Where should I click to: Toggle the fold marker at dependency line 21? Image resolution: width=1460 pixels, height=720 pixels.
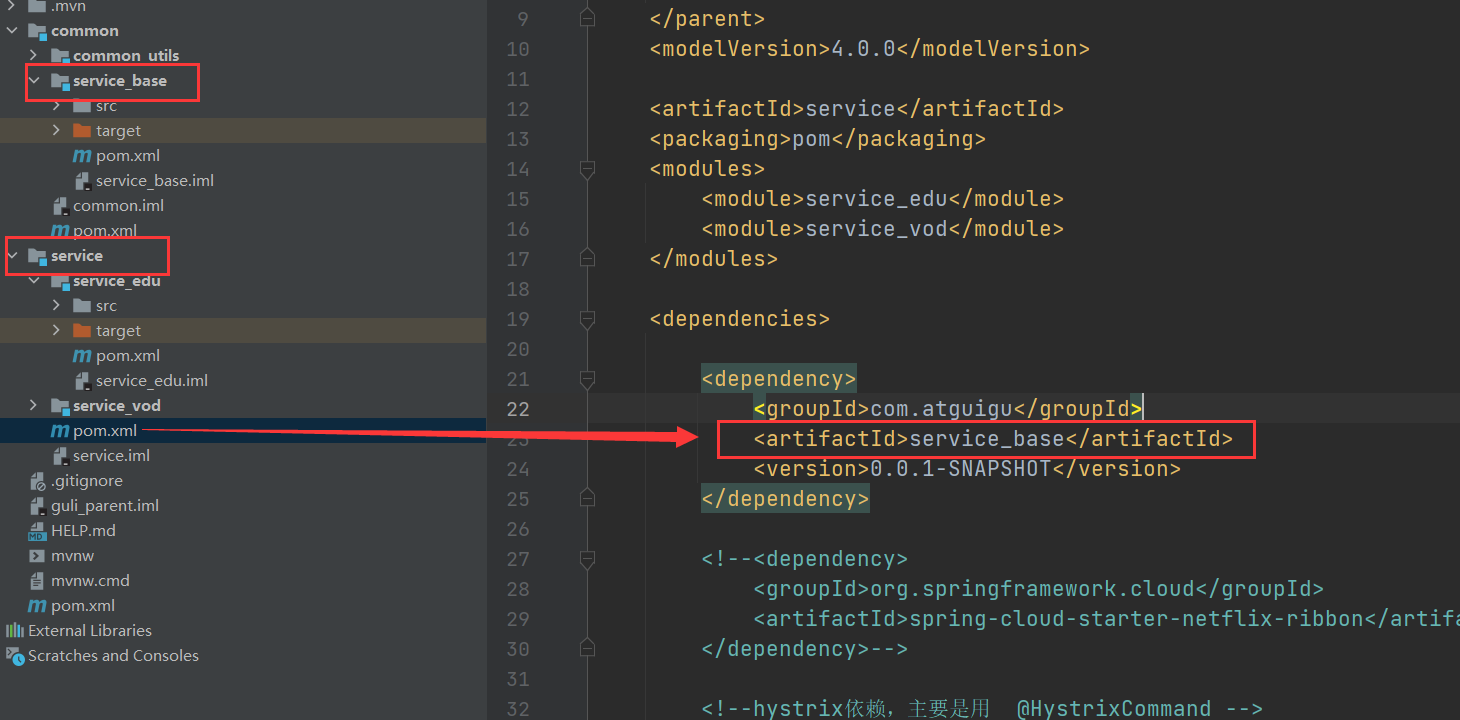587,379
